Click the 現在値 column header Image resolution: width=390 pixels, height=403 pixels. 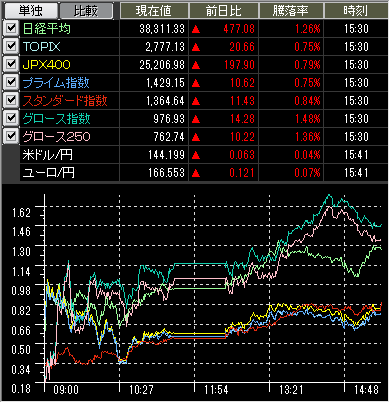click(x=154, y=11)
